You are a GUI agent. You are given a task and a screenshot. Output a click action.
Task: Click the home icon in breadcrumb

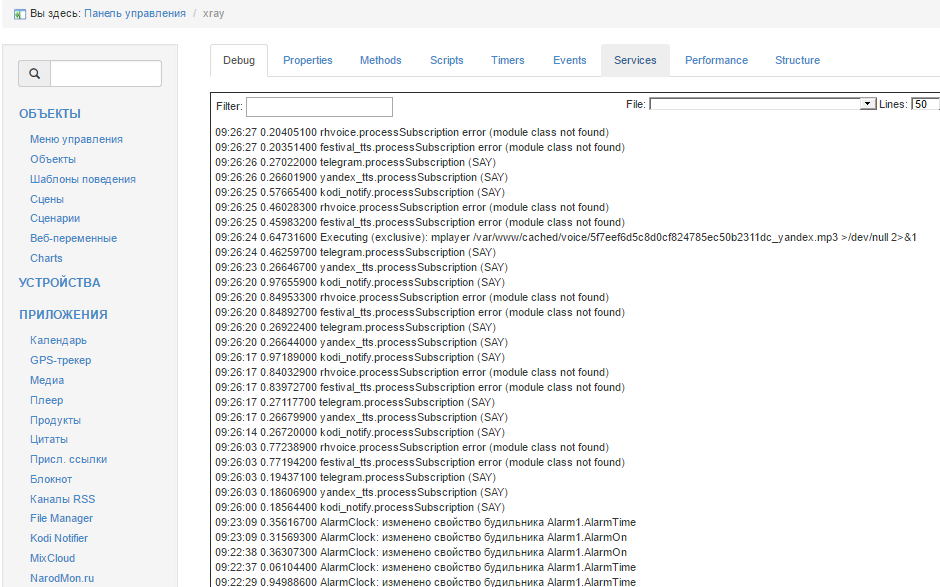[19, 14]
